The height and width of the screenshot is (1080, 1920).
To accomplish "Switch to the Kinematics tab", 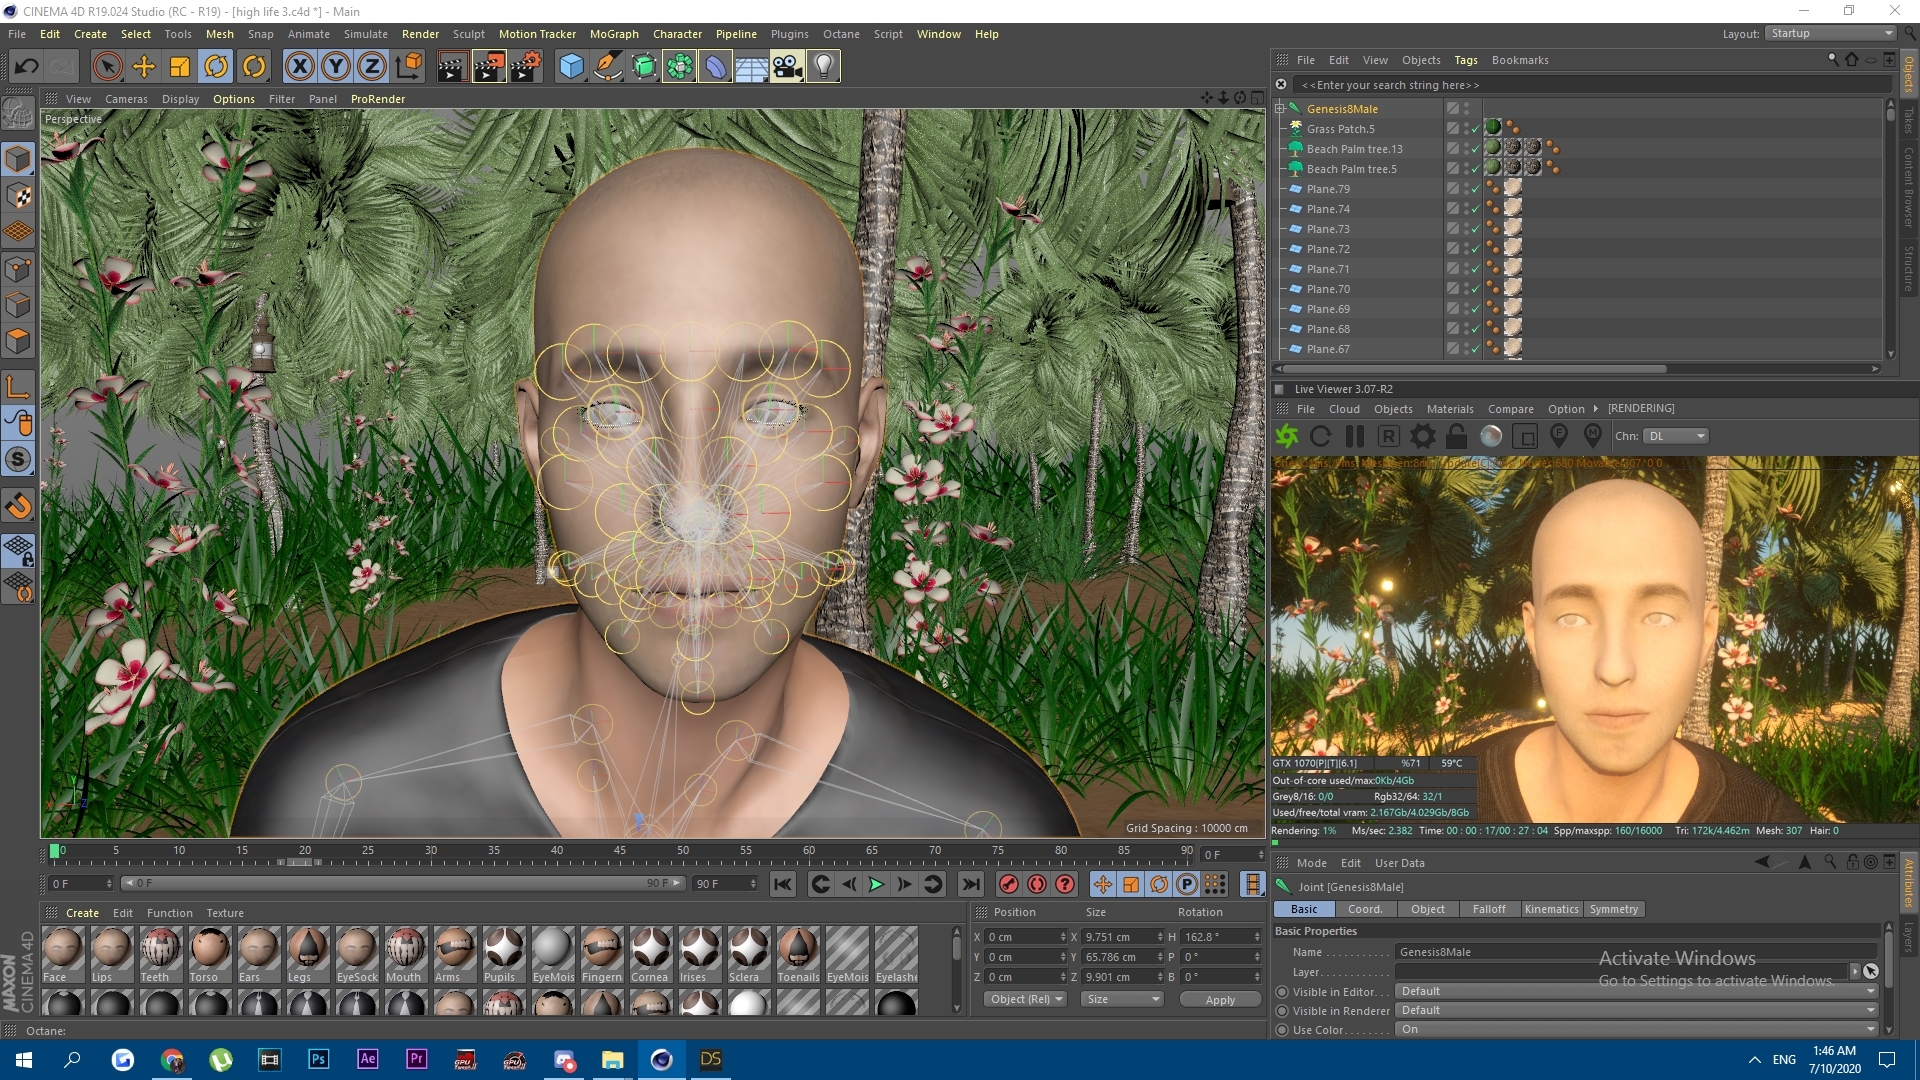I will click(x=1551, y=909).
